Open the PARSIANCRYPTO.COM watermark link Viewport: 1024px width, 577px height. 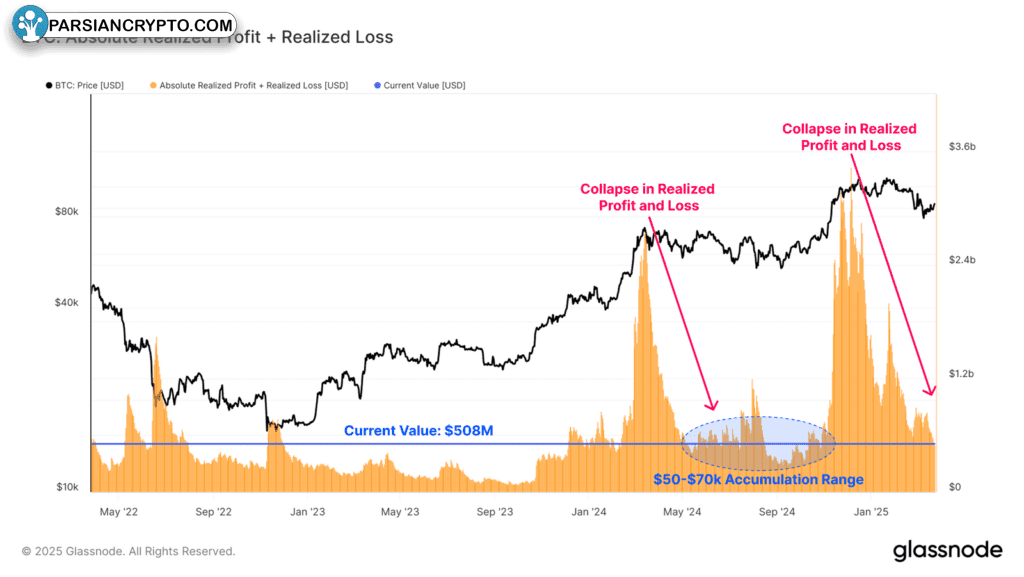tap(140, 25)
